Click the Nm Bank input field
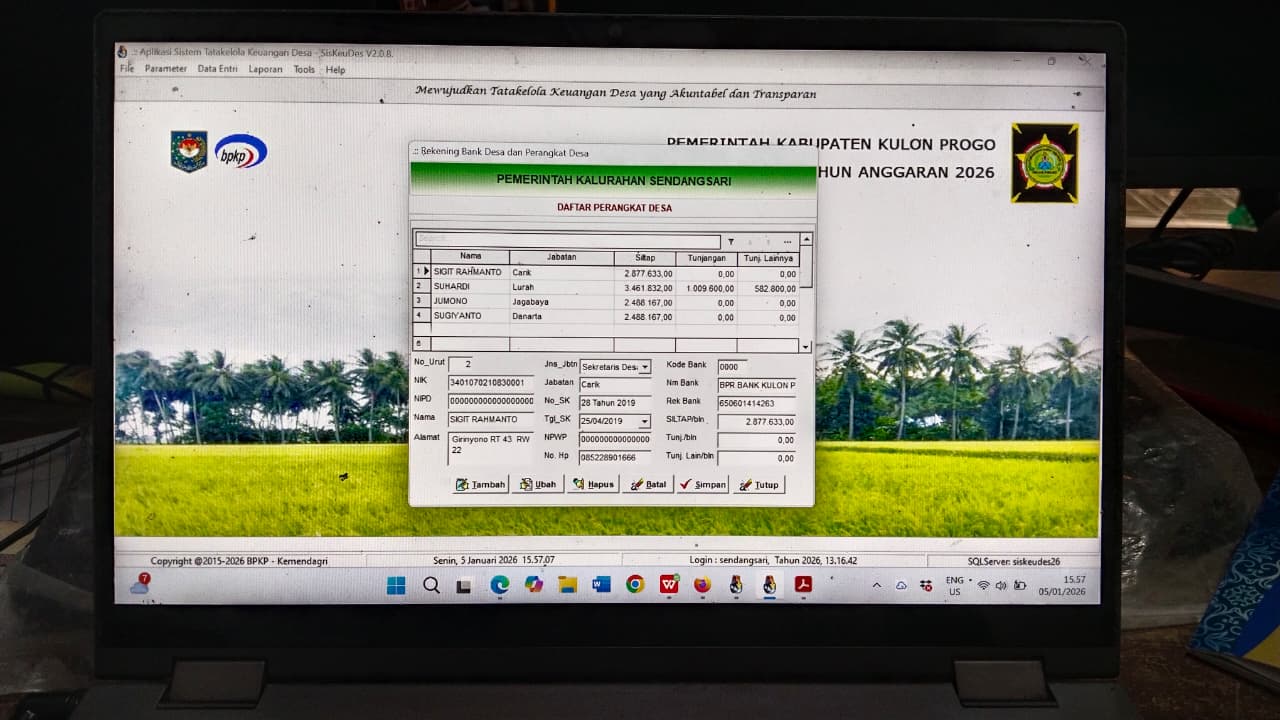 coord(756,385)
